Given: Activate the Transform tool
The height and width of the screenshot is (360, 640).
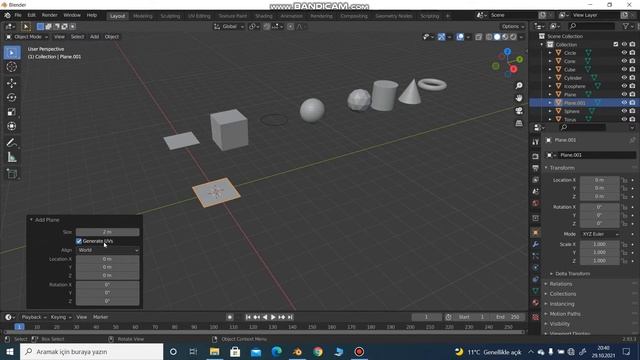Looking at the screenshot, I should [x=12, y=126].
